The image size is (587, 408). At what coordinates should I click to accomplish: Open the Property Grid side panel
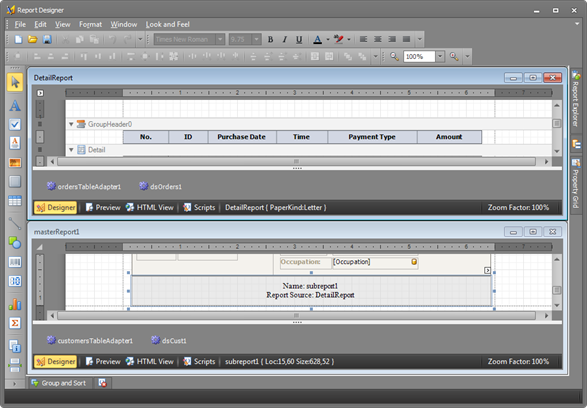pos(576,183)
